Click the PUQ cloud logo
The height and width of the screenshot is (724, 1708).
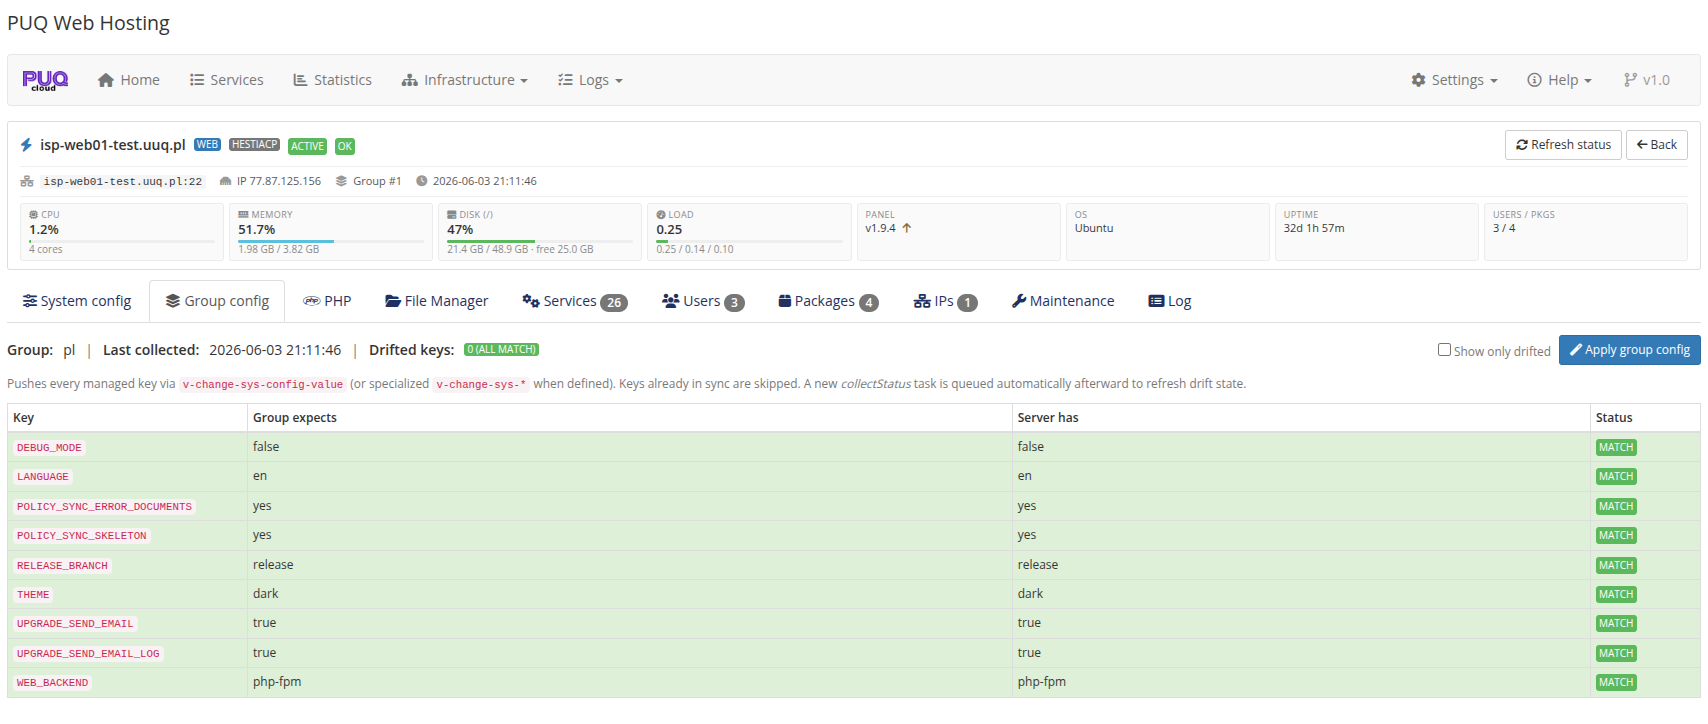[x=46, y=80]
